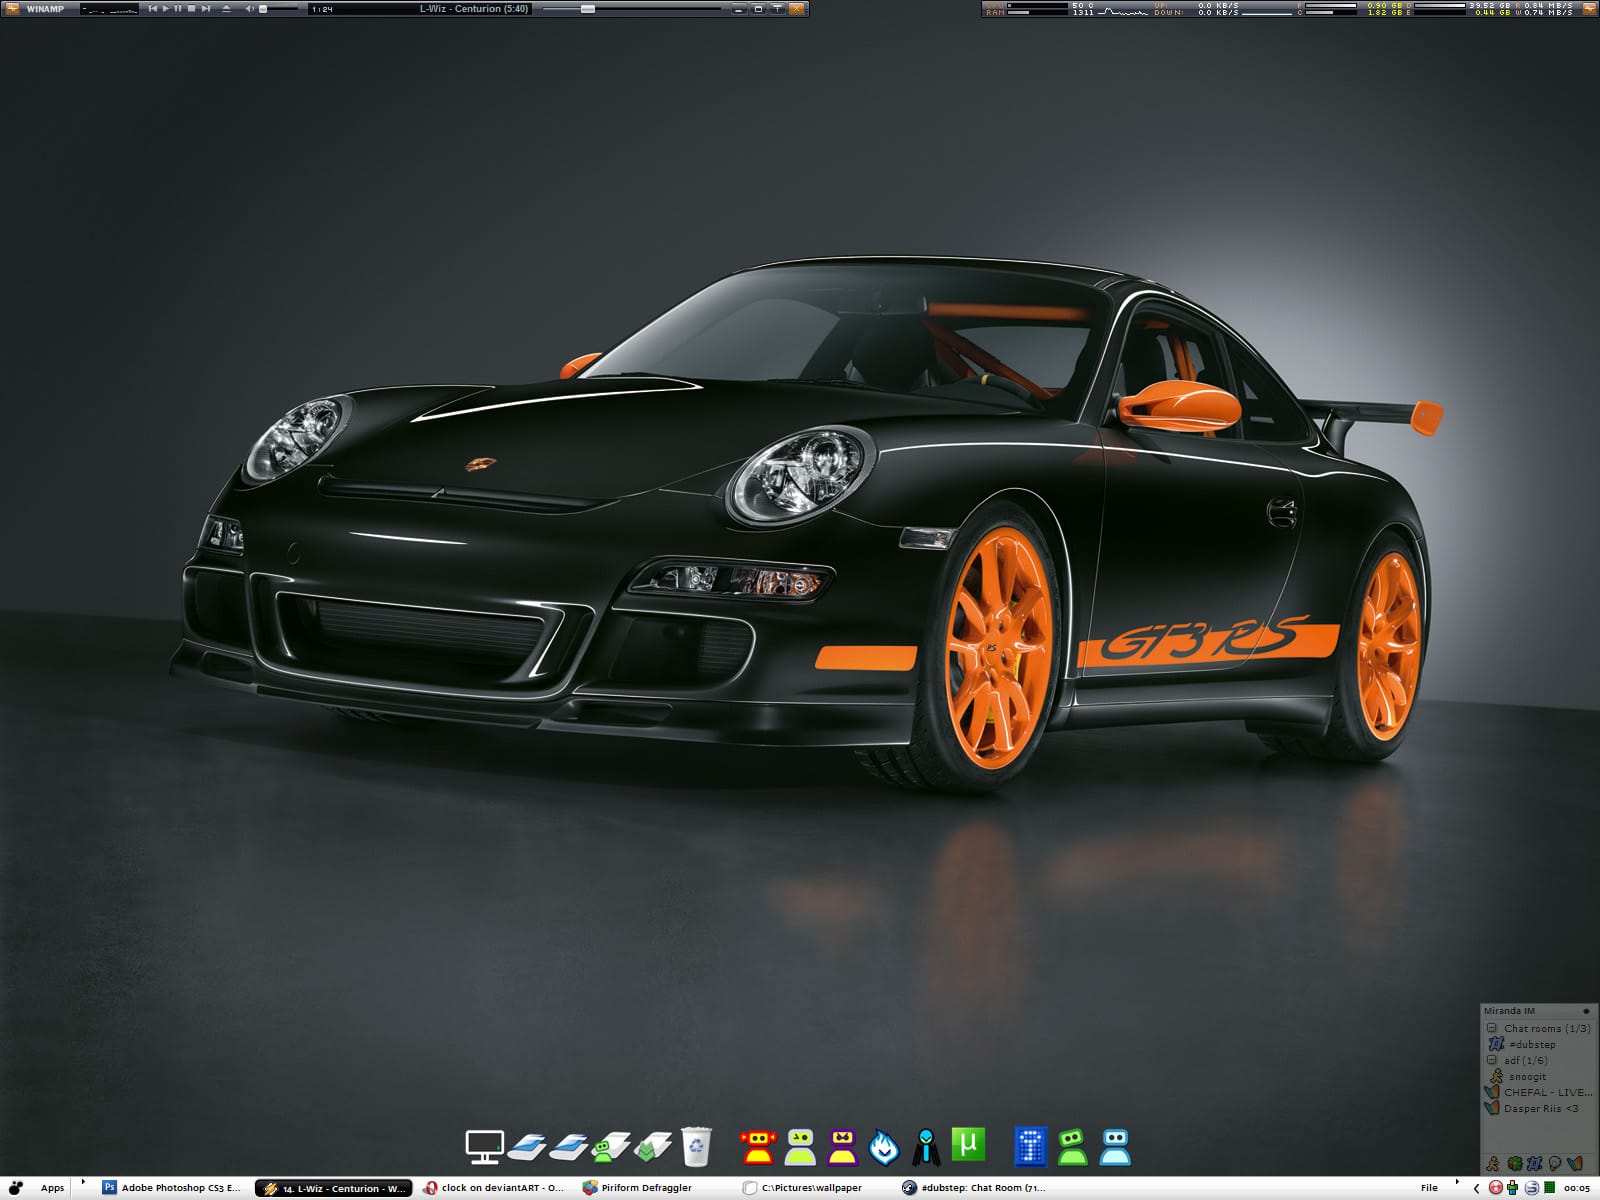Click the green grid tray icon
1600x1200 pixels.
click(1549, 1188)
